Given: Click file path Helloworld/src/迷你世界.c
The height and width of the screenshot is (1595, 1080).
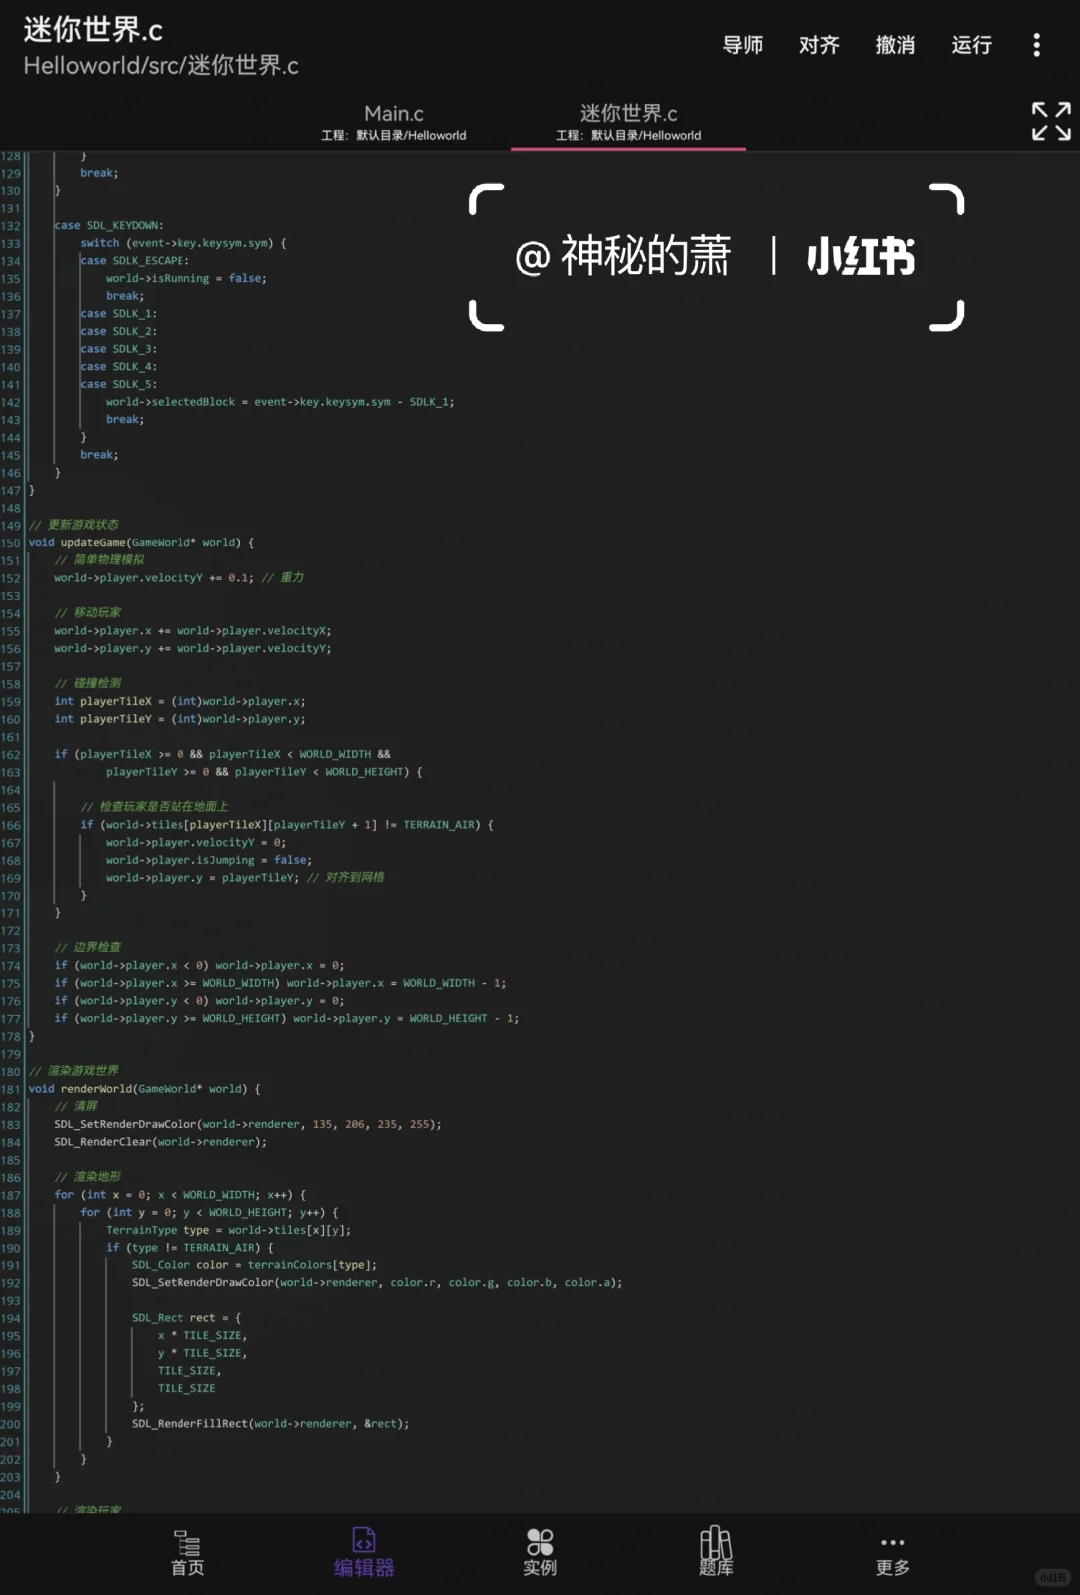Looking at the screenshot, I should click(161, 66).
